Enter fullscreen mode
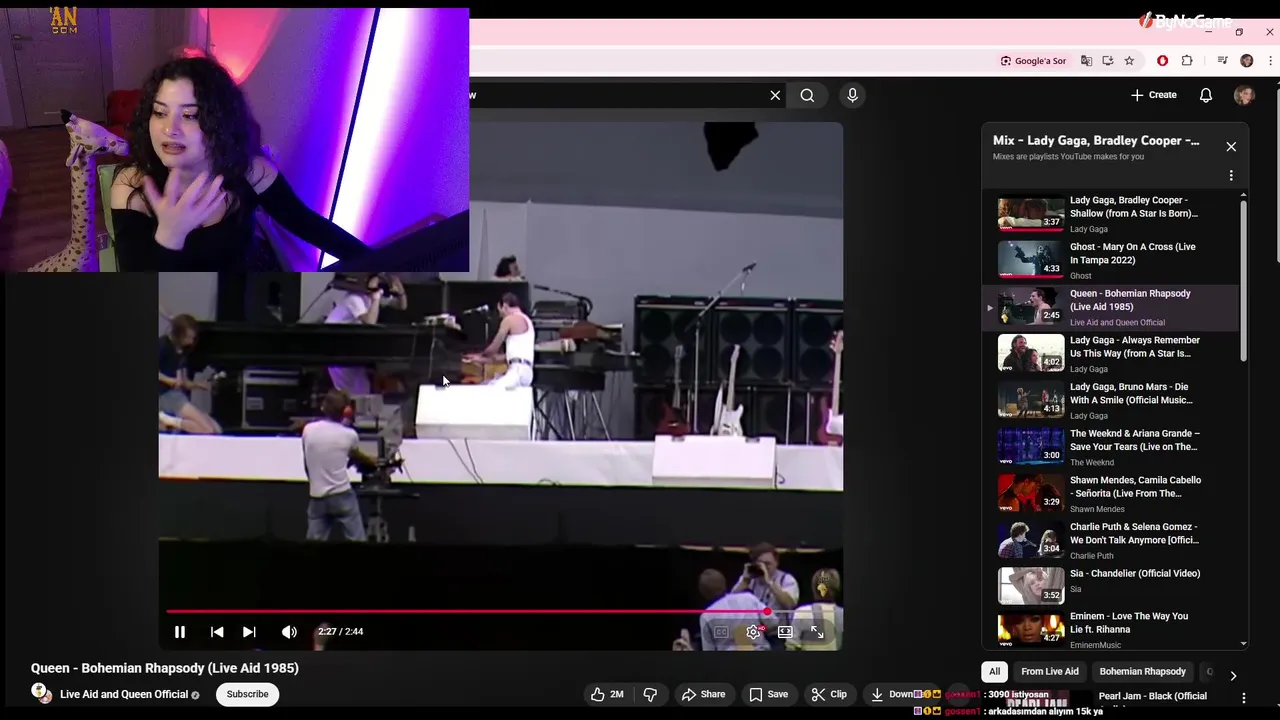Viewport: 1280px width, 720px height. click(x=817, y=632)
